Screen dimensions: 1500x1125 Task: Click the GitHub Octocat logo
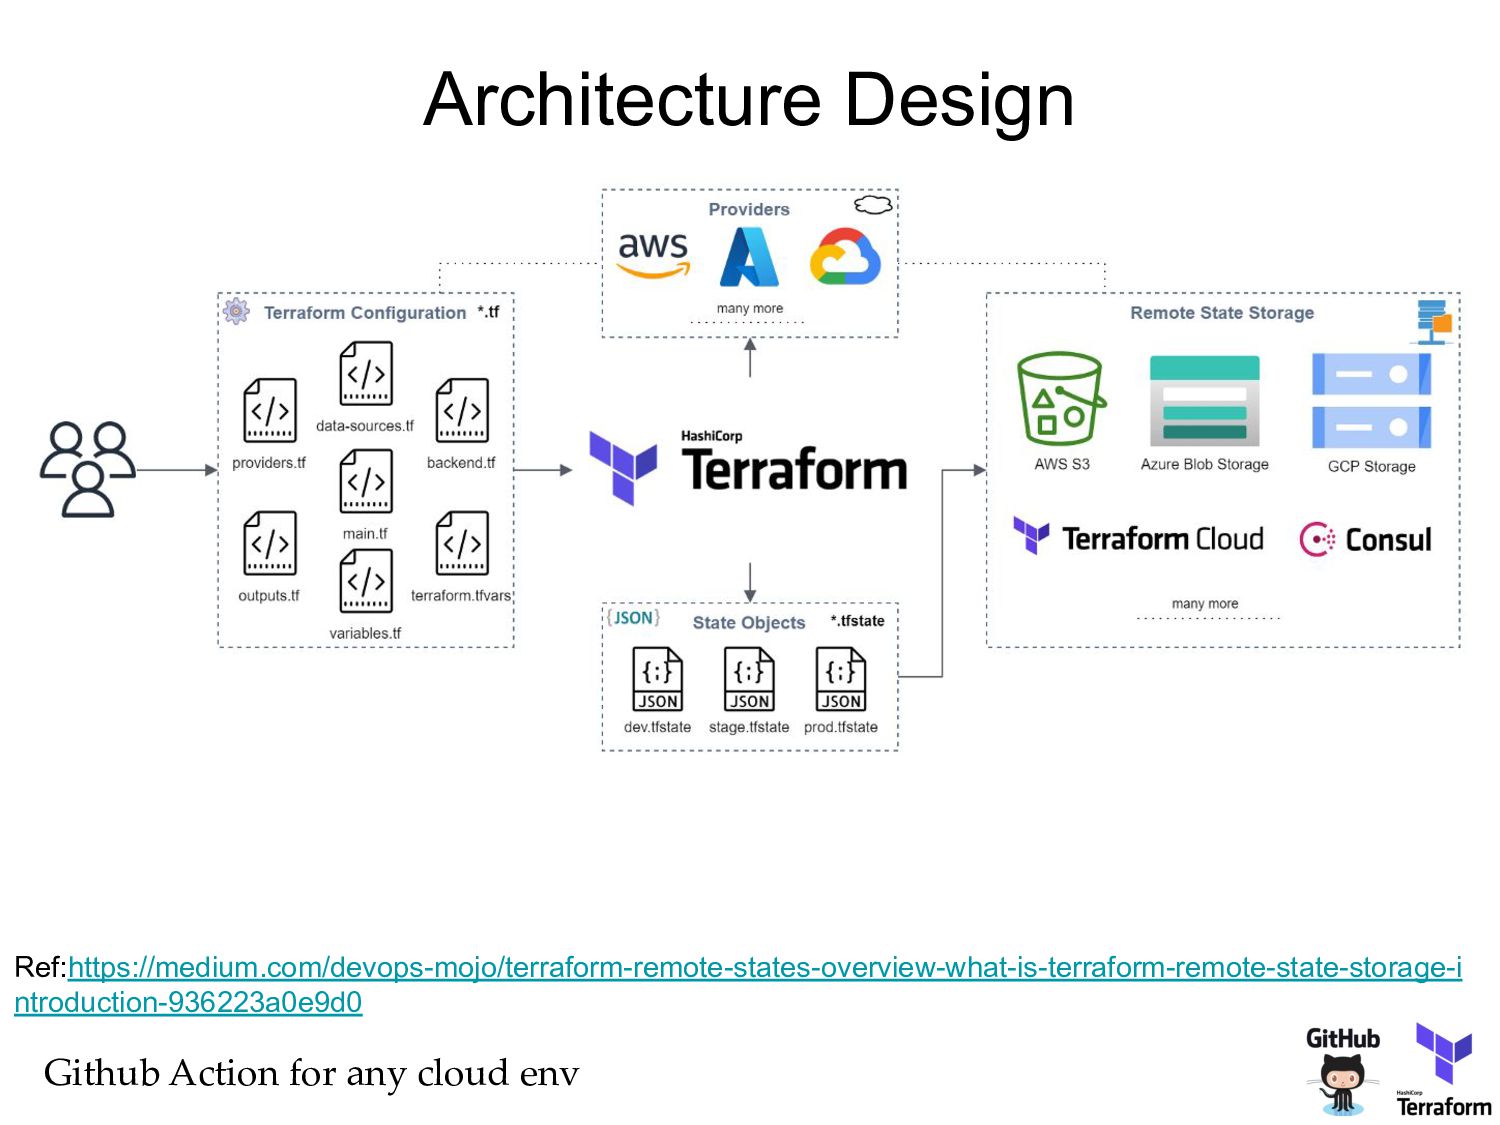1342,1071
